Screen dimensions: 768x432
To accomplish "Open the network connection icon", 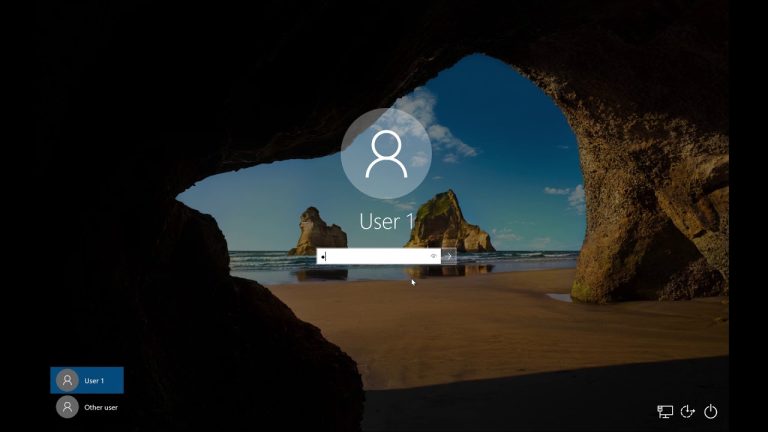I will coord(665,411).
